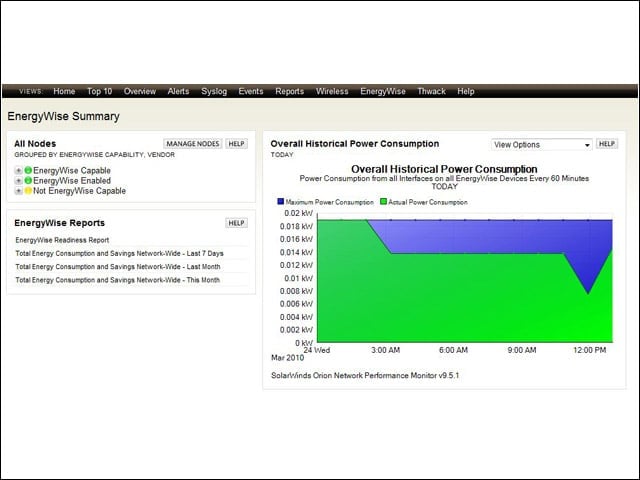The image size is (640, 480).
Task: Click the 0.02 kW axis value
Action: point(298,213)
